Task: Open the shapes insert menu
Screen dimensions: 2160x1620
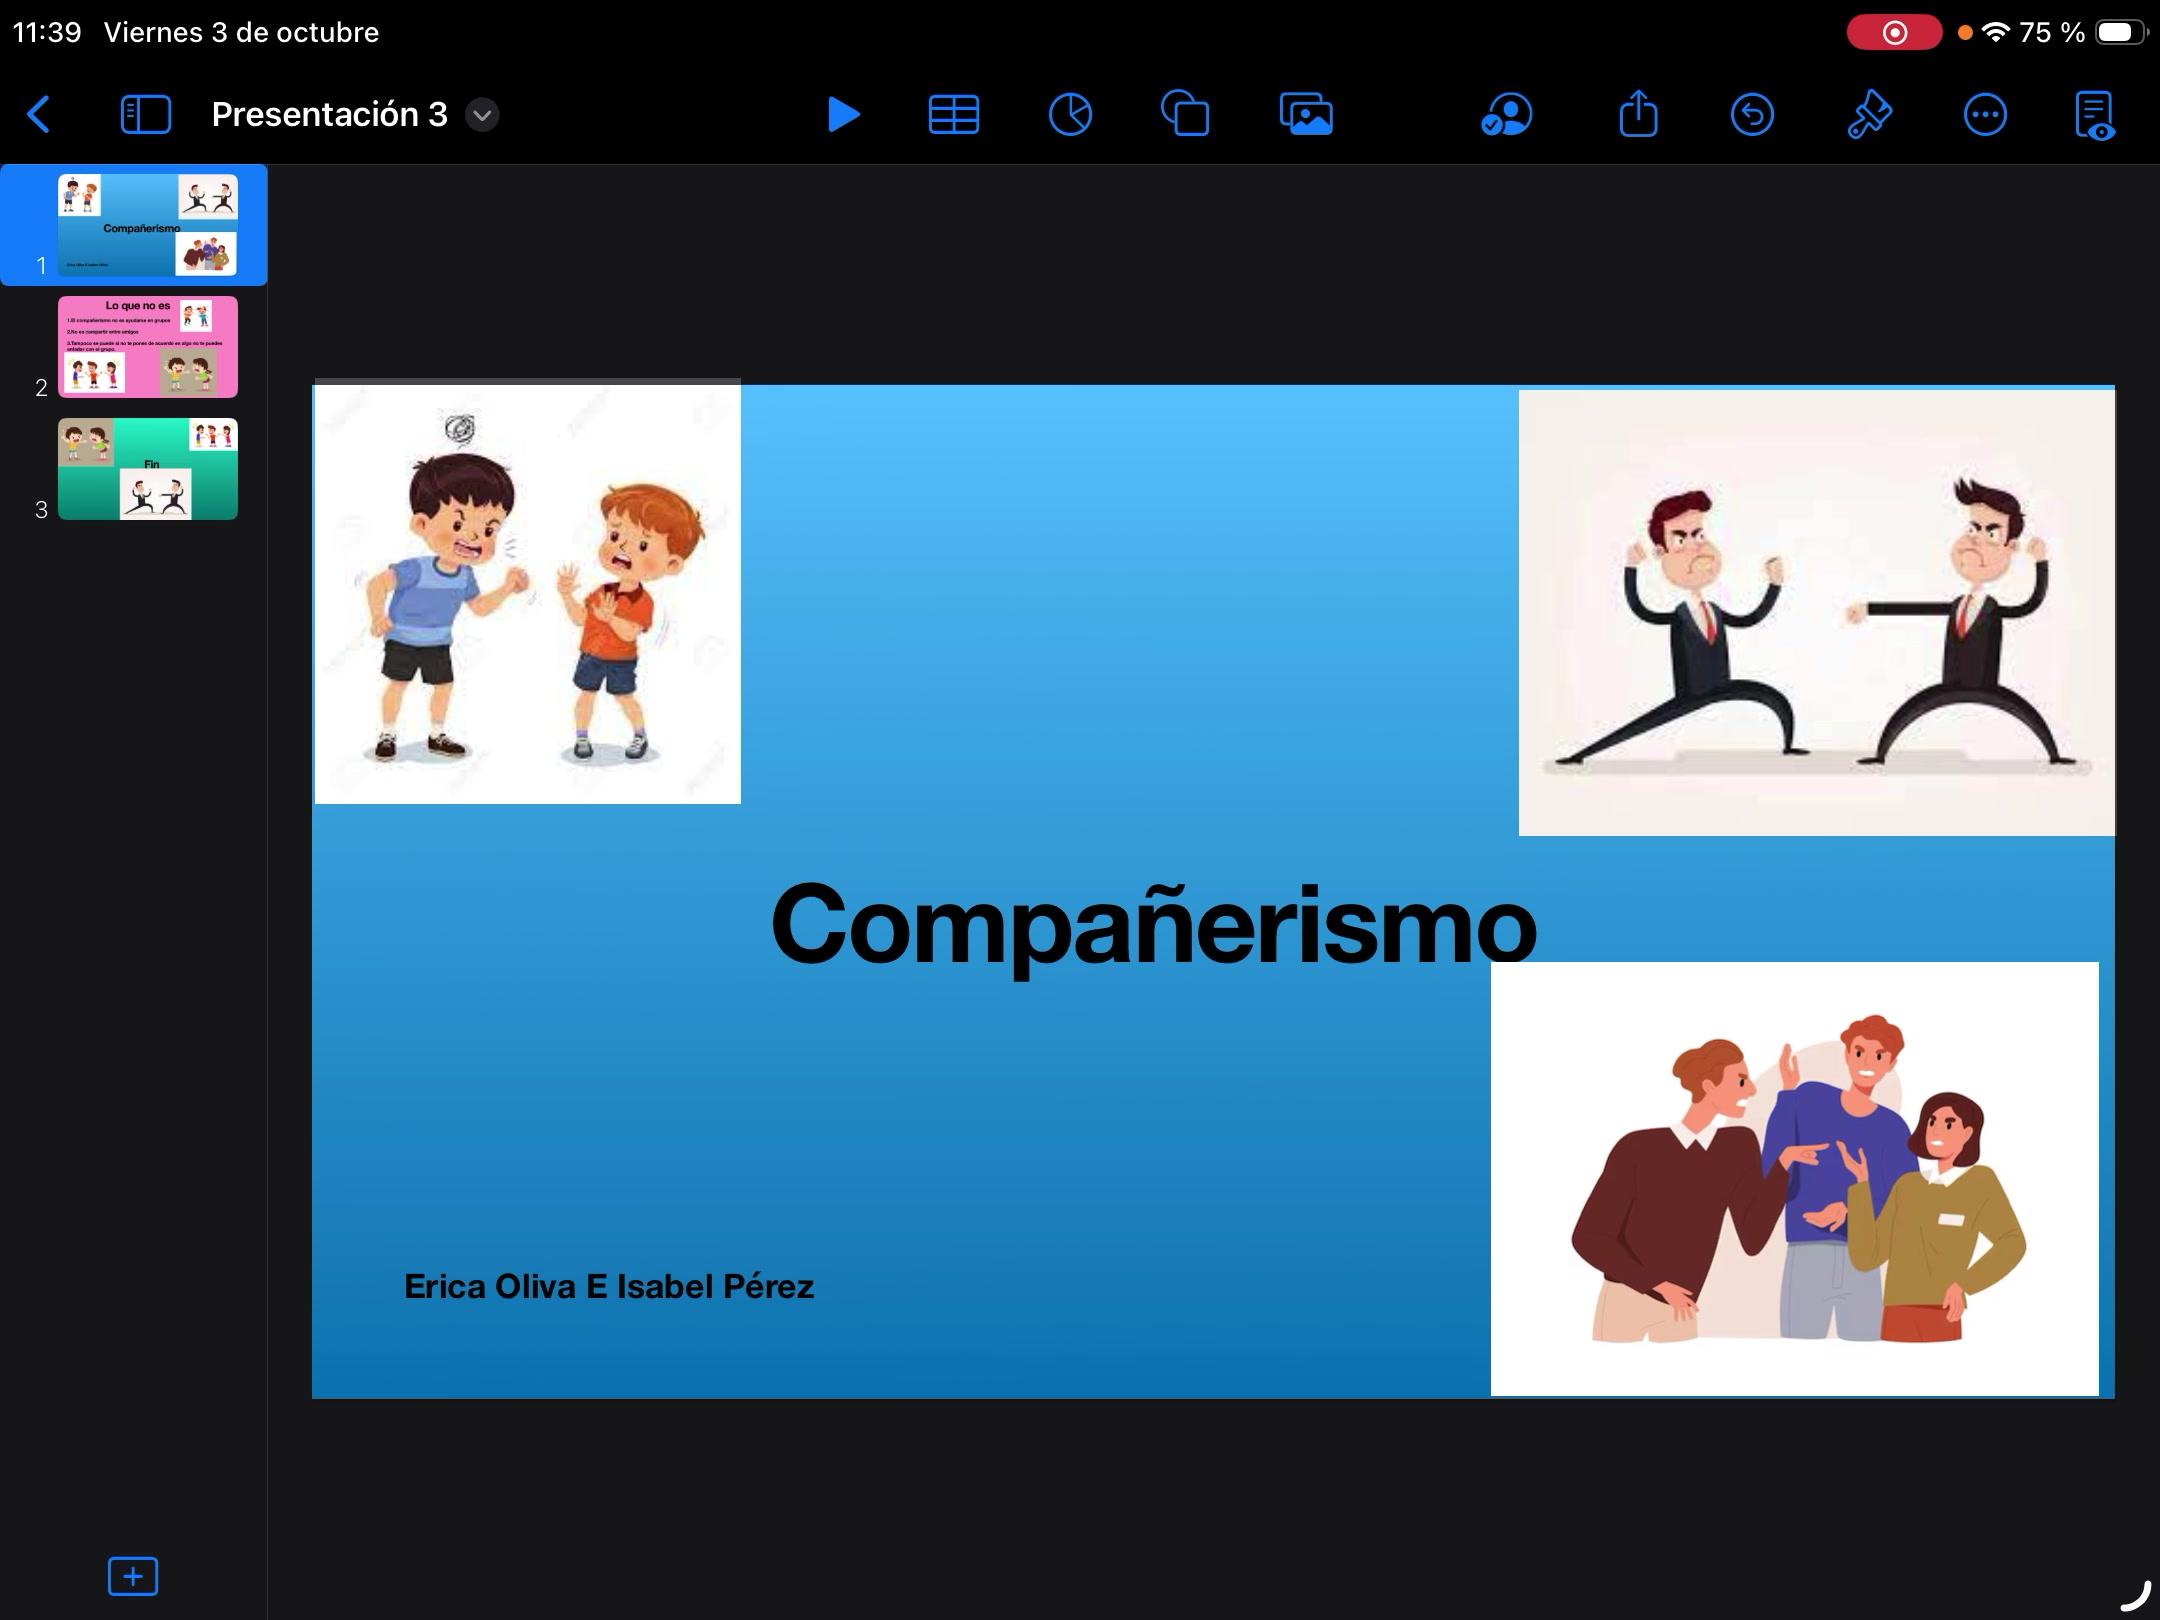Action: point(1185,115)
